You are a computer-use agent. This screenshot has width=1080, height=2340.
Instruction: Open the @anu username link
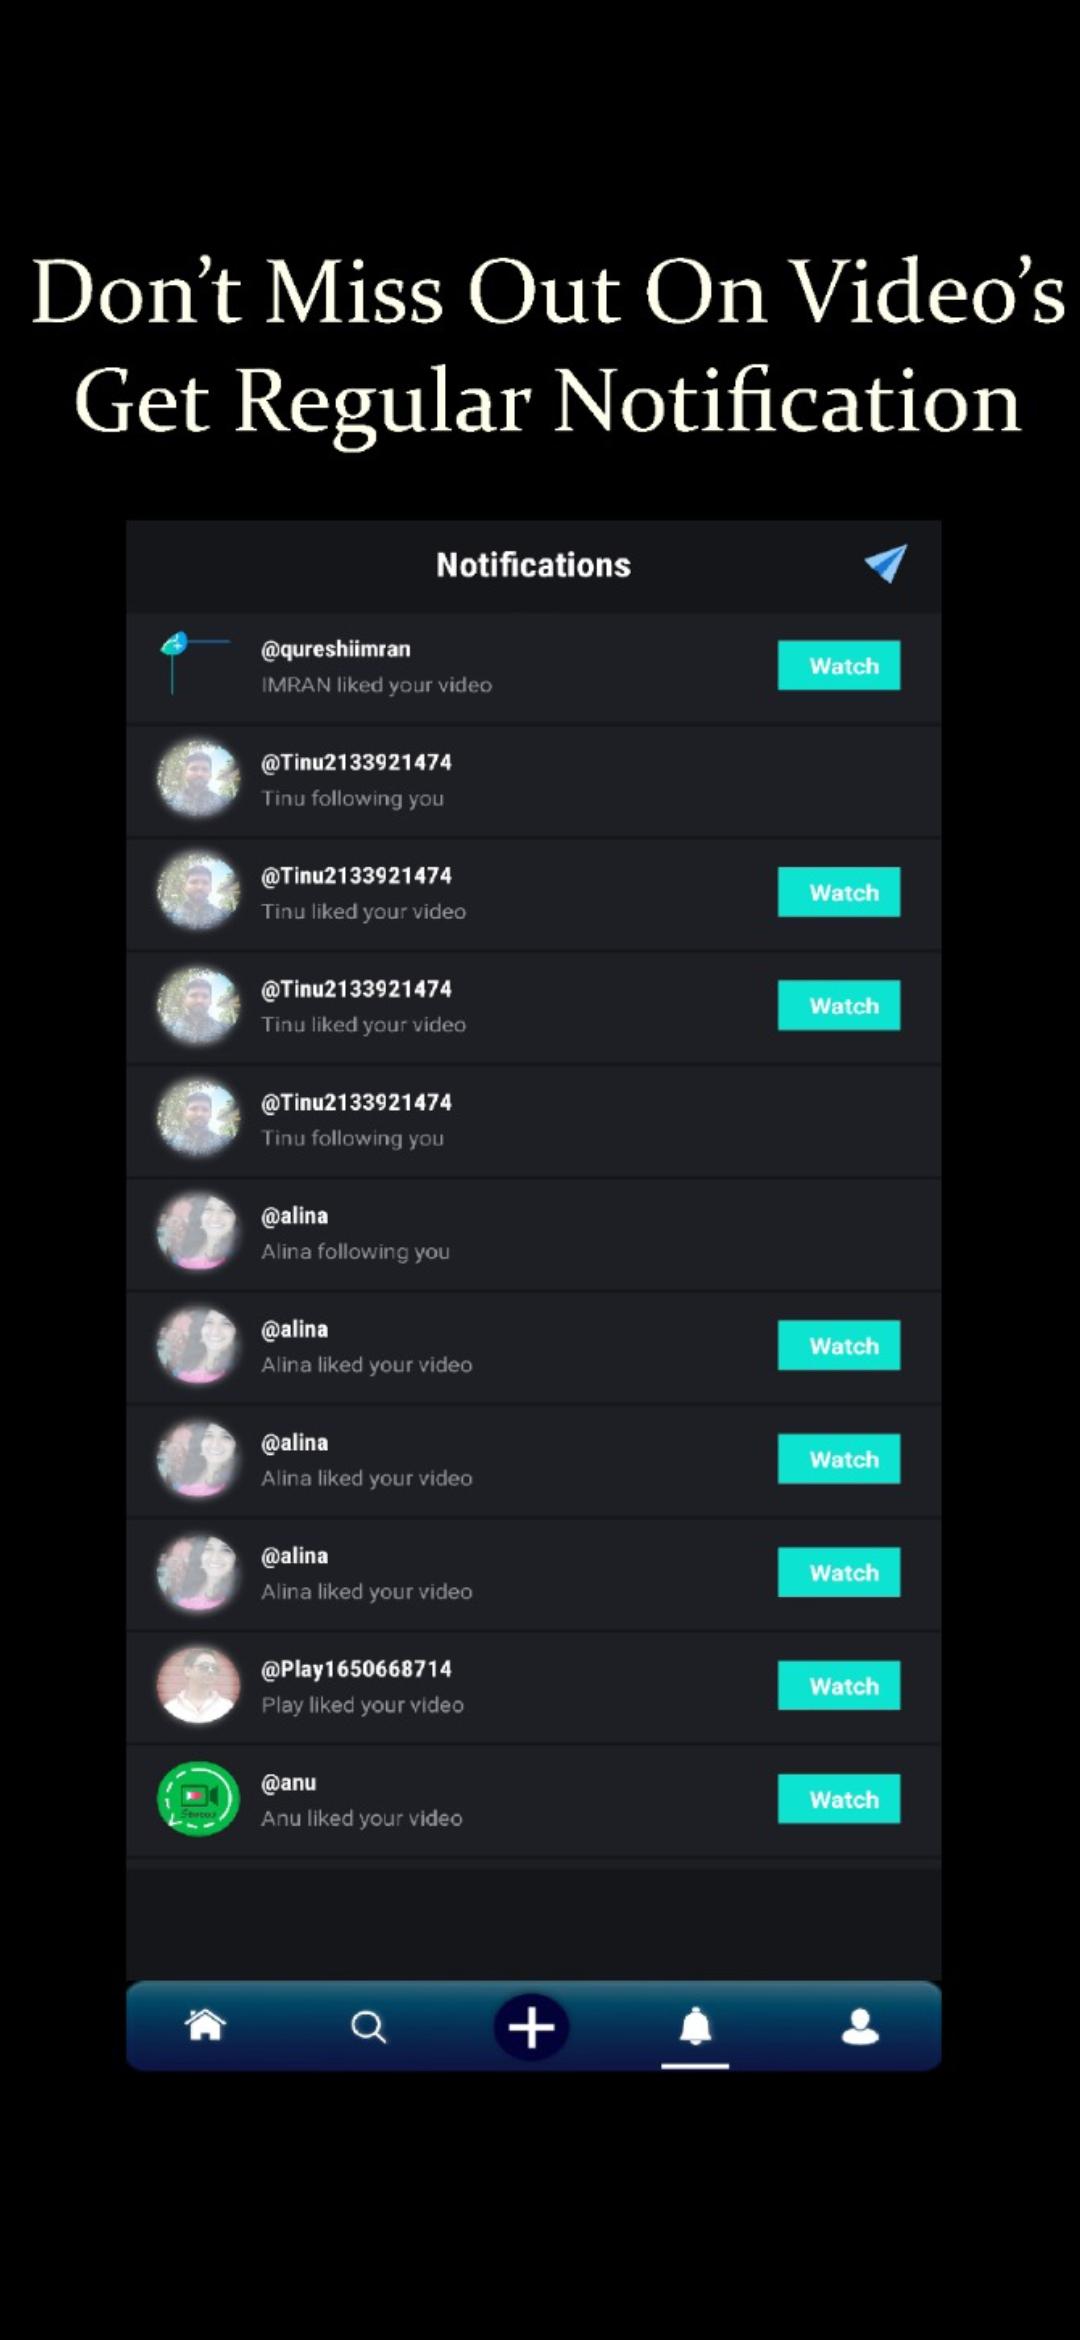[x=288, y=1782]
